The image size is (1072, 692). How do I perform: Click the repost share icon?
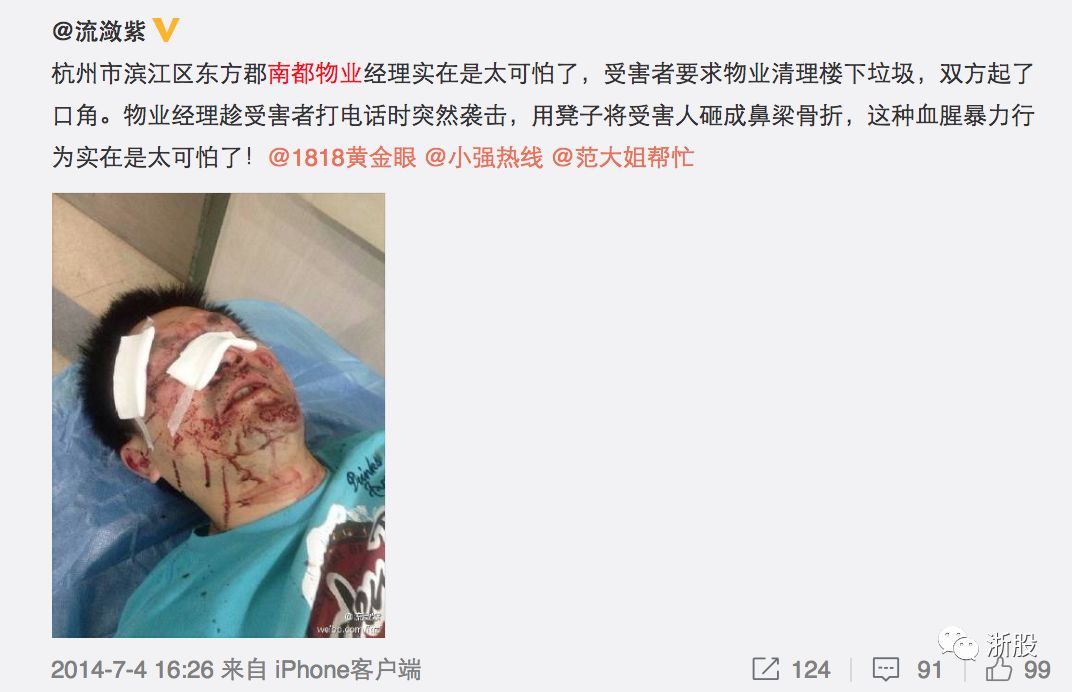point(766,669)
